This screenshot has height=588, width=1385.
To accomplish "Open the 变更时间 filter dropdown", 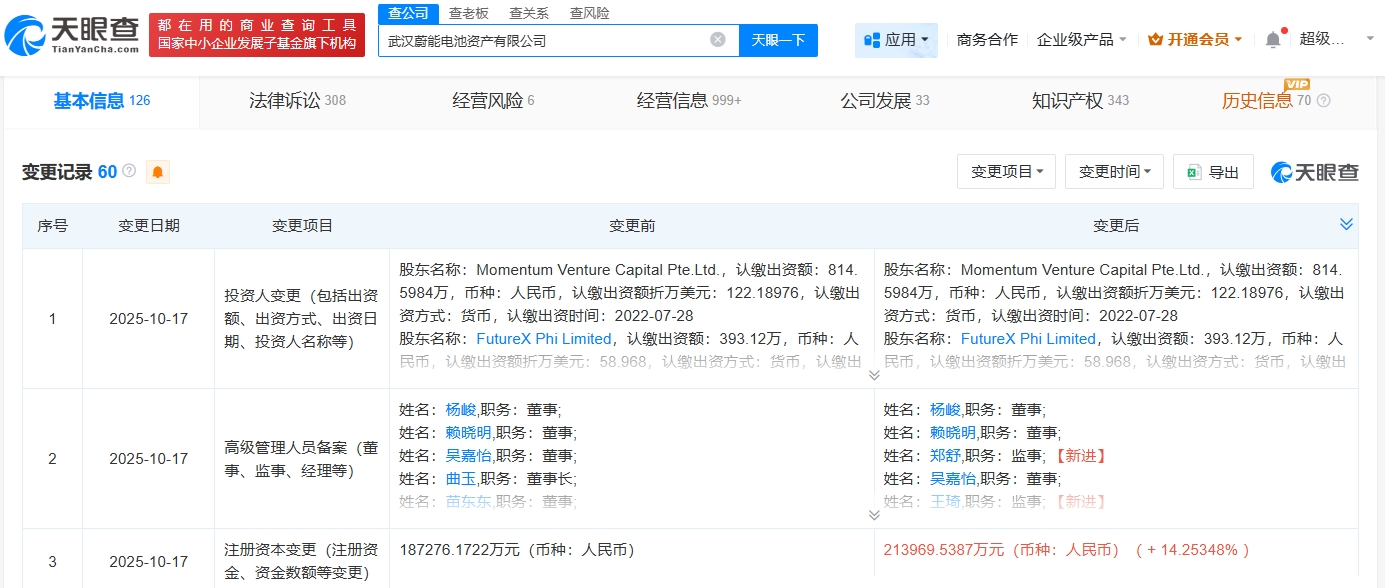I will [x=1114, y=171].
